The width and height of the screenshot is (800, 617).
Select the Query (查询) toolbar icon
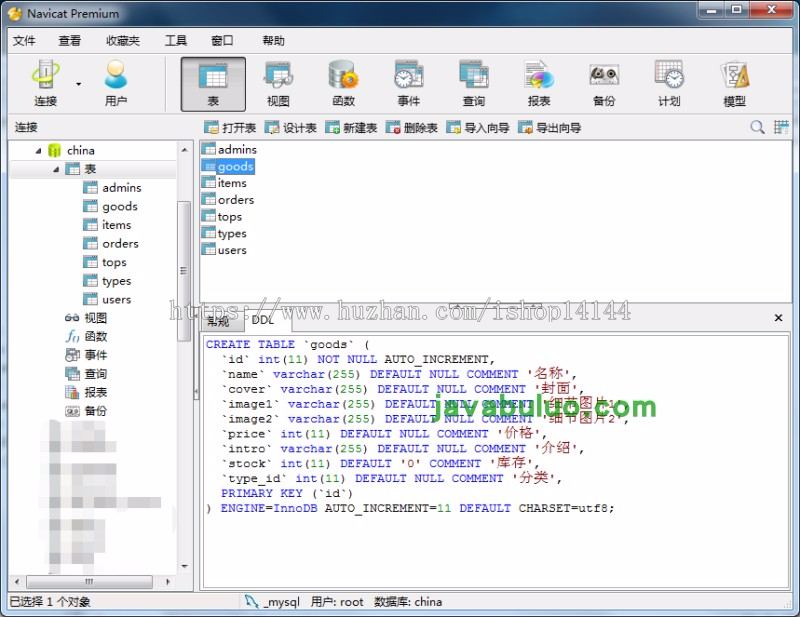pos(474,84)
